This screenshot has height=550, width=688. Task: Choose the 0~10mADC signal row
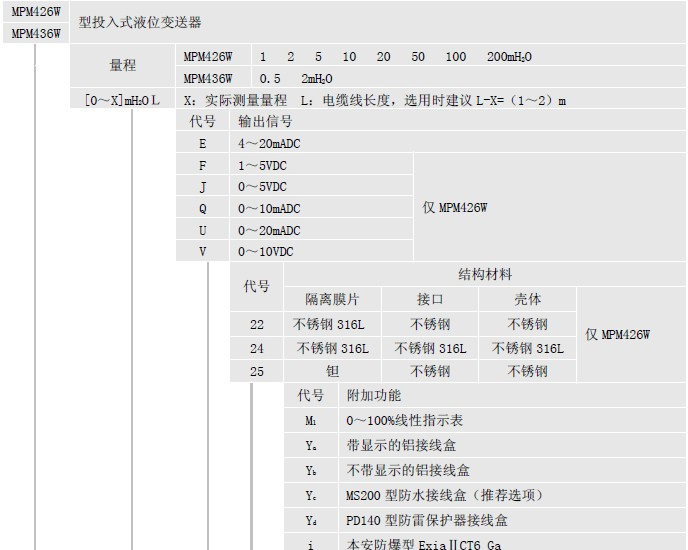(269, 209)
